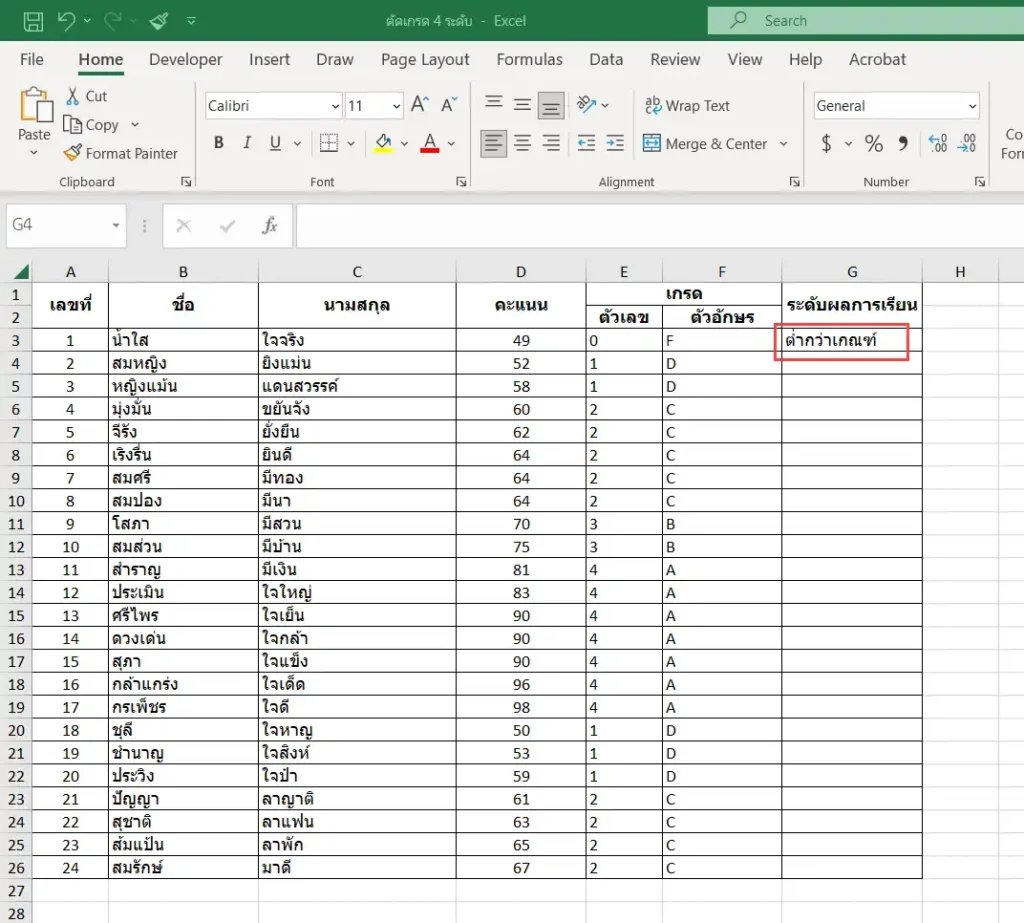Toggle Wrap Text for cell
This screenshot has height=923, width=1024.
[687, 105]
